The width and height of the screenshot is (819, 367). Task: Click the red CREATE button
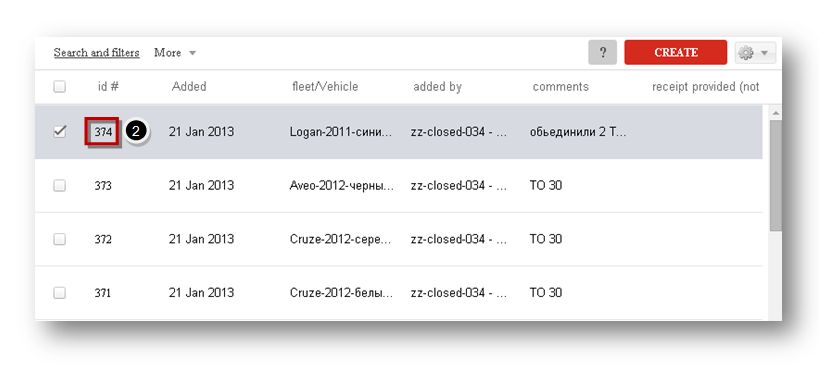point(675,52)
